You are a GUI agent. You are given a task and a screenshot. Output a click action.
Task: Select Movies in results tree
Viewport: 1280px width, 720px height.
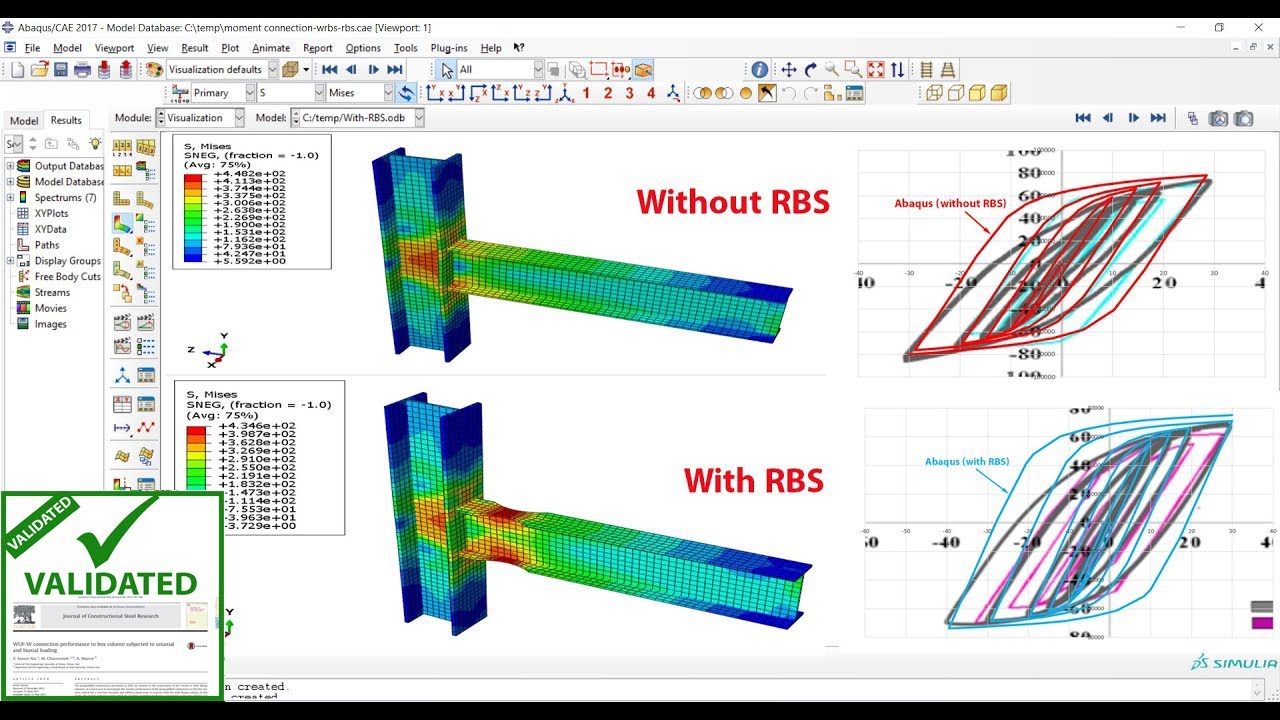[x=51, y=308]
